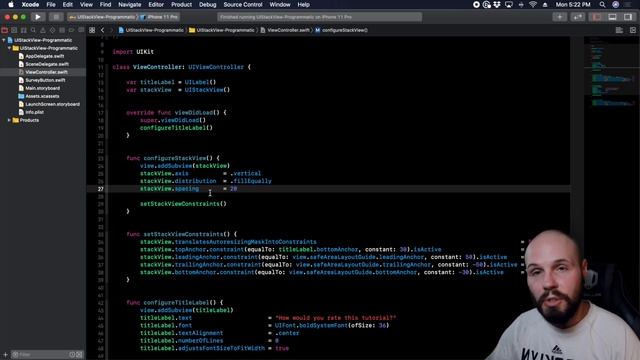Open the Debug menu
The height and width of the screenshot is (360, 640).
click(208, 5)
